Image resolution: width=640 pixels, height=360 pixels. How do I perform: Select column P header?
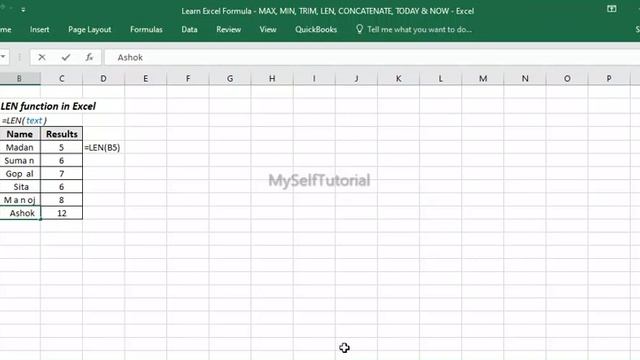pyautogui.click(x=609, y=78)
